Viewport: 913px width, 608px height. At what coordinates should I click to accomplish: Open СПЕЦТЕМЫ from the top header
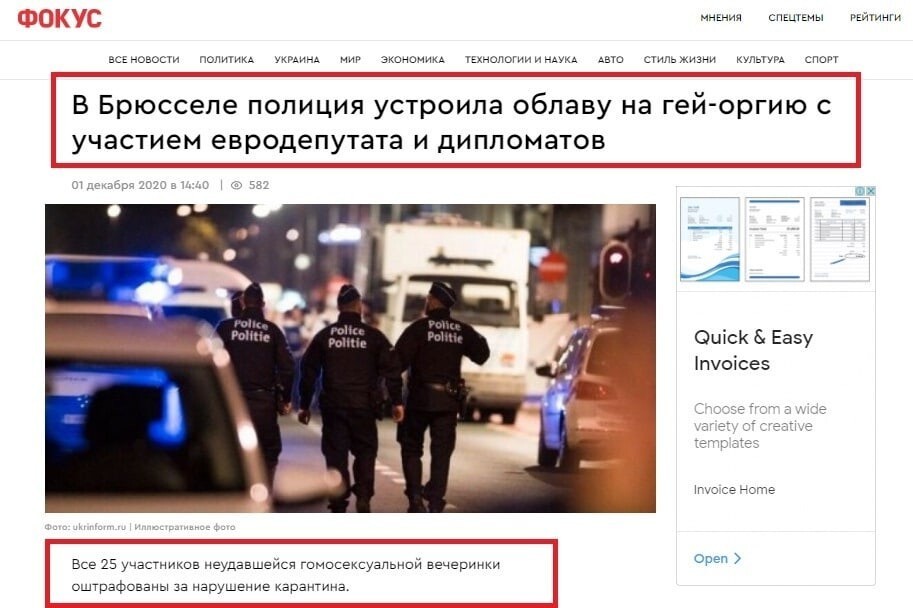[795, 17]
